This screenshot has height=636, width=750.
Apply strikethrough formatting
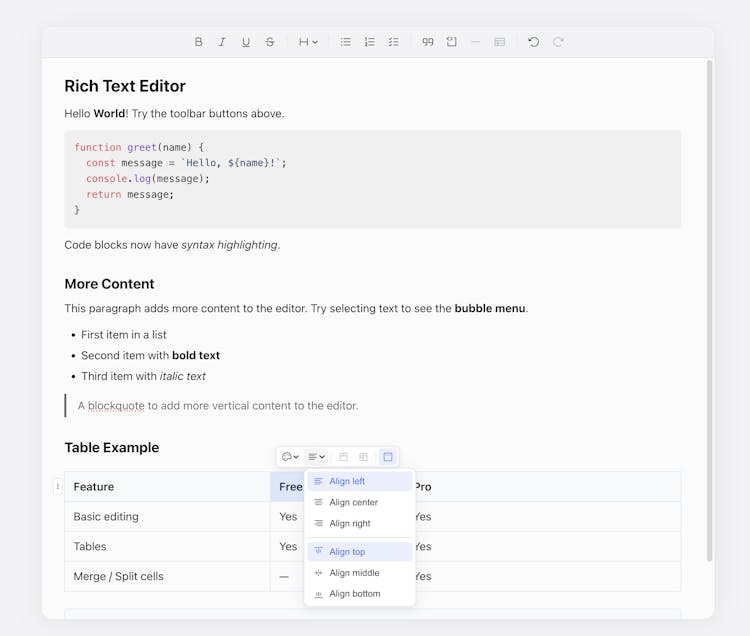pyautogui.click(x=270, y=42)
